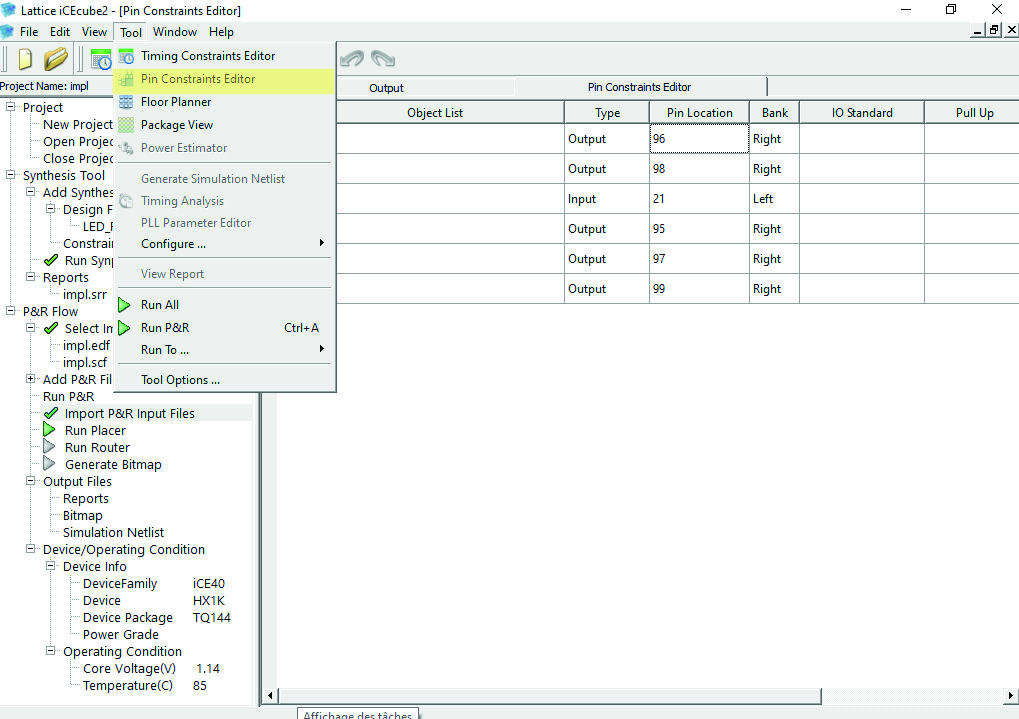The image size is (1019, 719).
Task: Click the Open Project folder toolbar icon
Action: pos(56,59)
